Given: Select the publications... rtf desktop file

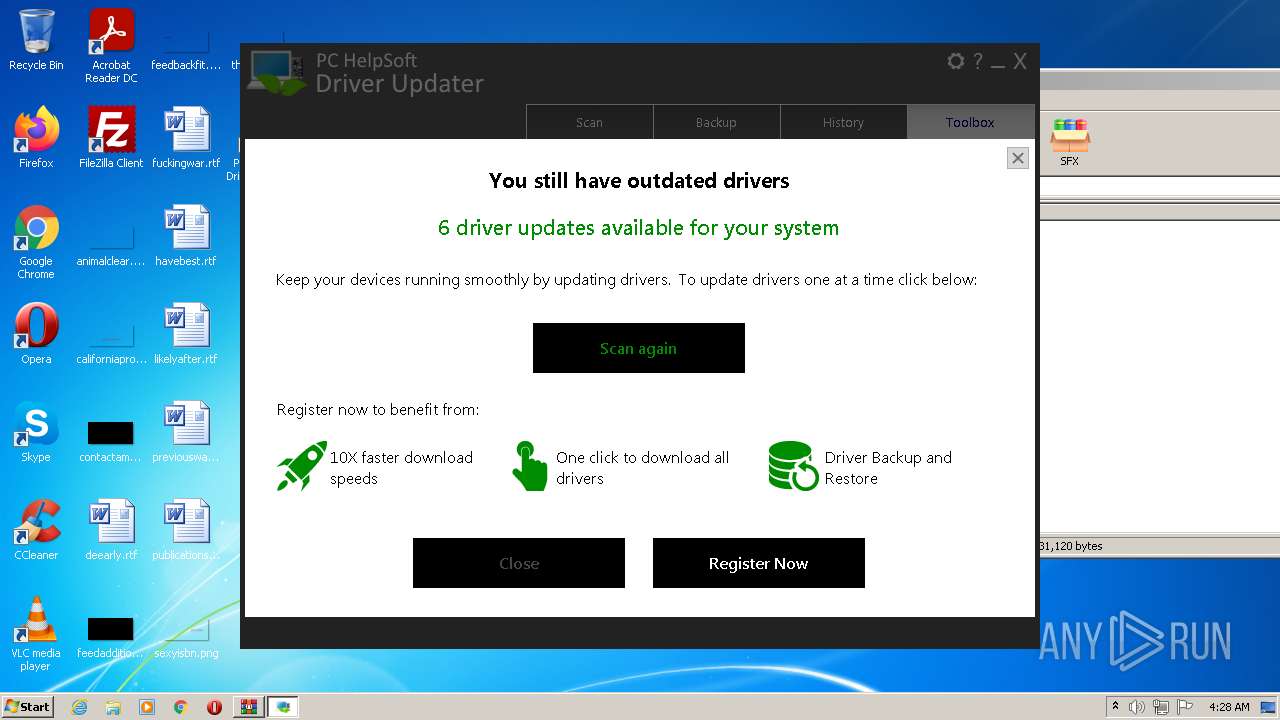Looking at the screenshot, I should point(186,530).
